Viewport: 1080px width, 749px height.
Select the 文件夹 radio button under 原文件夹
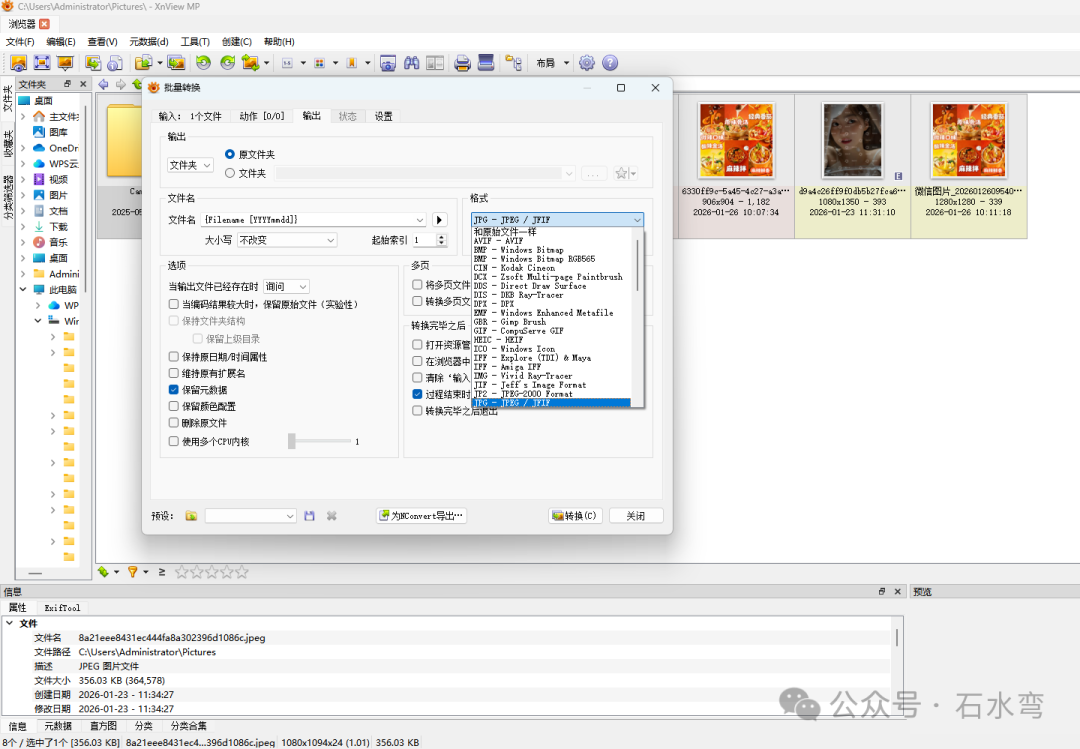coord(230,173)
